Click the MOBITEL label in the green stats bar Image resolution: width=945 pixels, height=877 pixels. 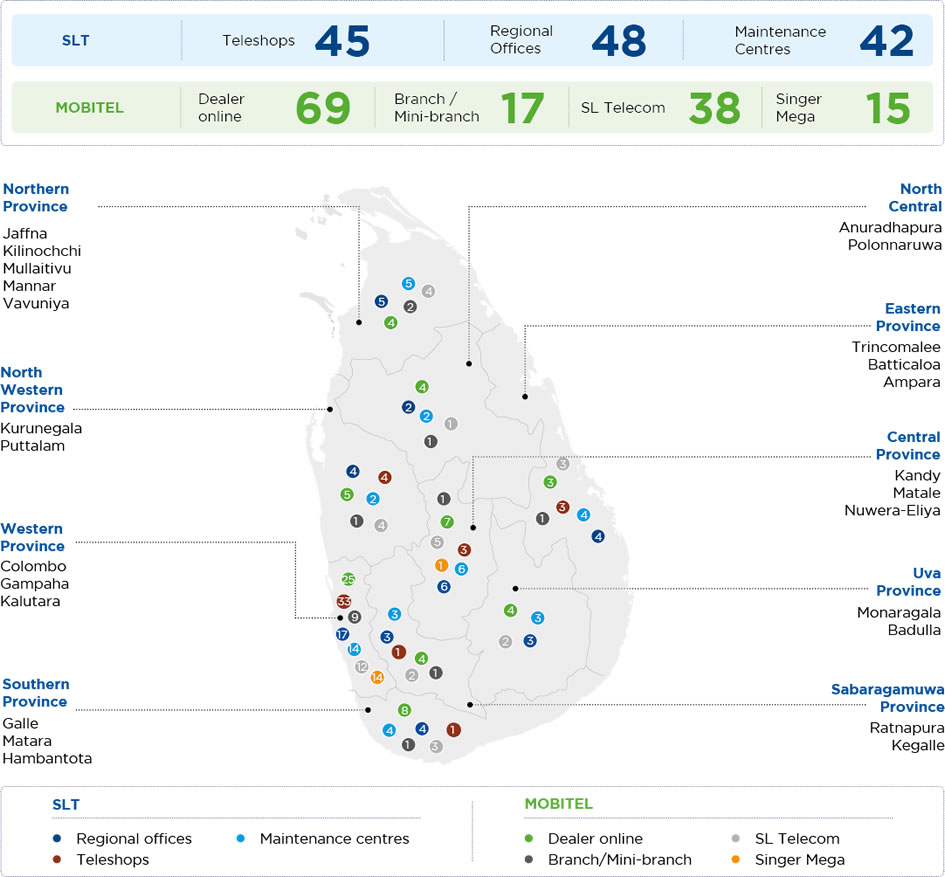(x=89, y=108)
